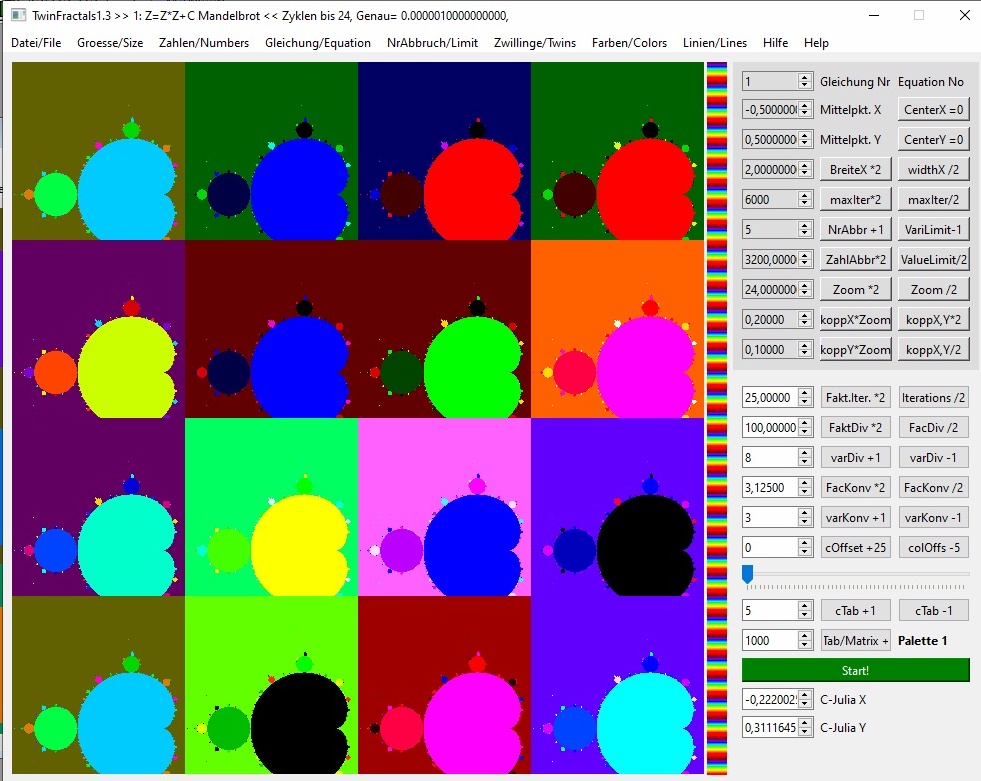Click the FacKonv /2 button
The height and width of the screenshot is (781, 981).
(x=933, y=487)
